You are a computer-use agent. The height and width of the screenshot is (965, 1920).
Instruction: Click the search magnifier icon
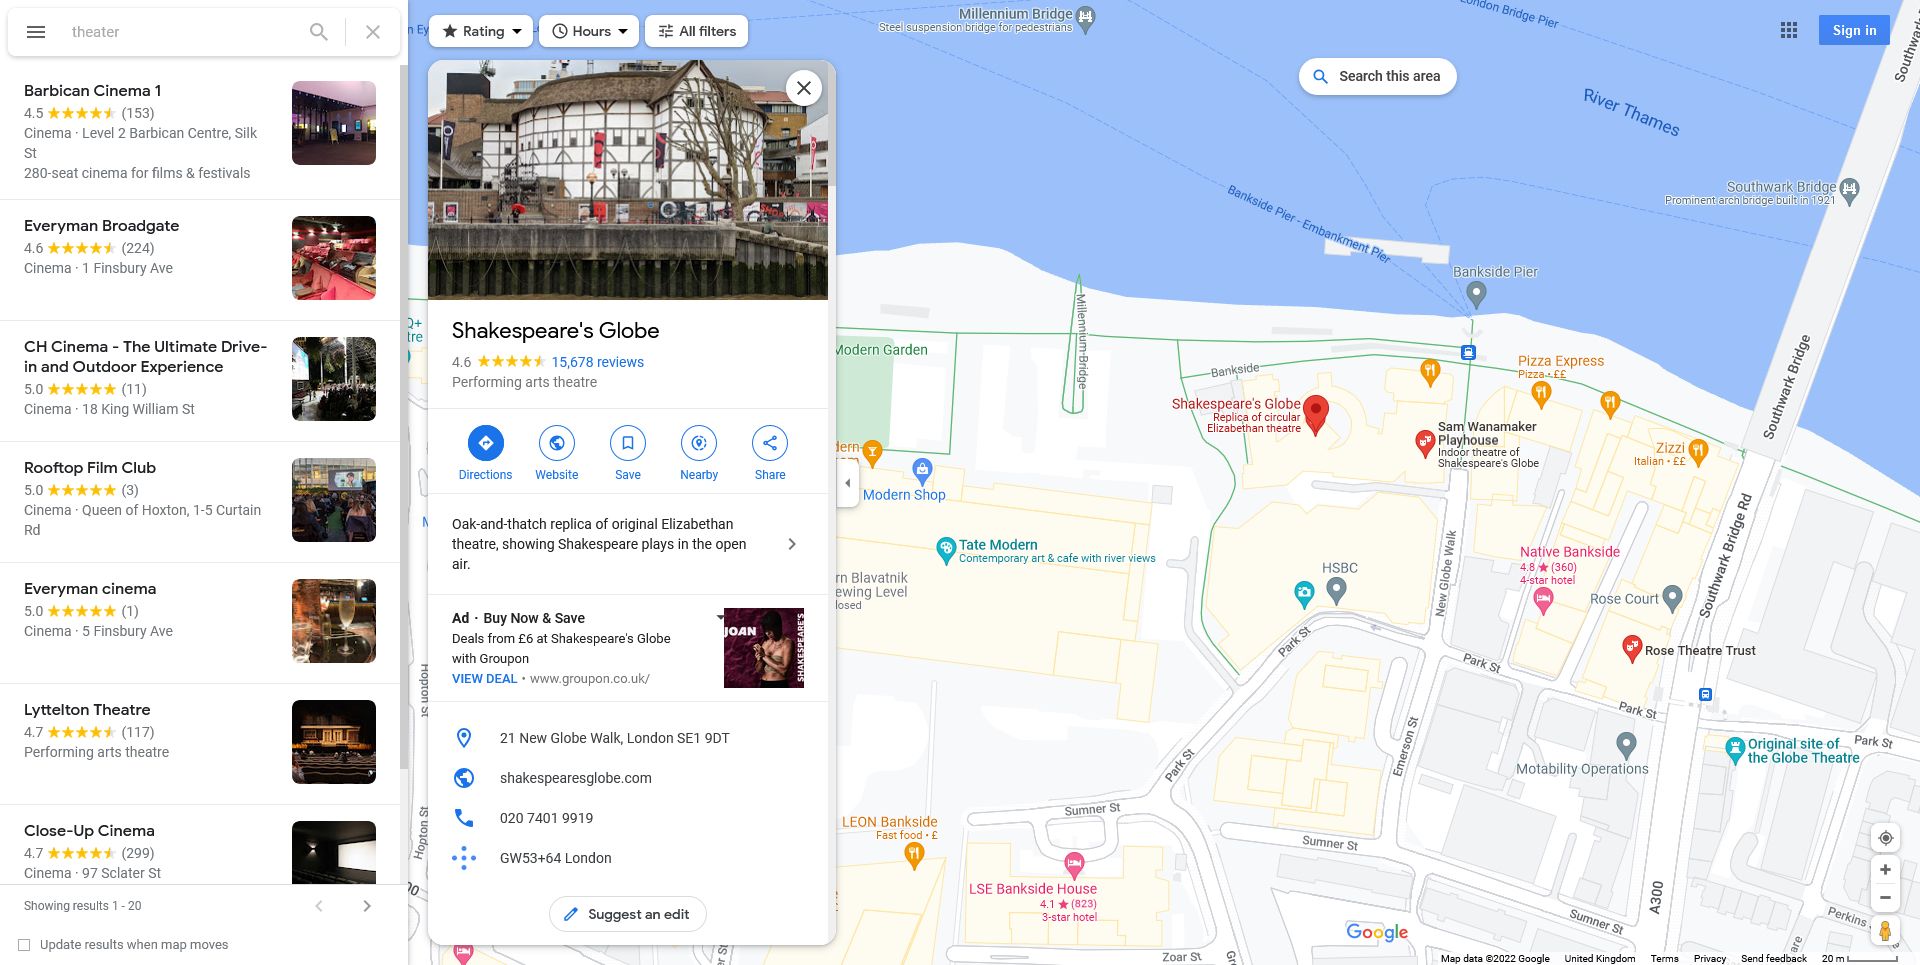(318, 32)
